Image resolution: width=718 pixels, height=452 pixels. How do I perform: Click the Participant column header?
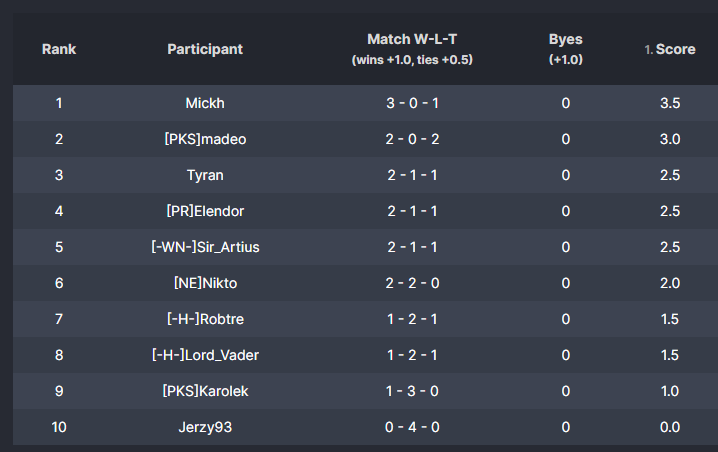205,49
